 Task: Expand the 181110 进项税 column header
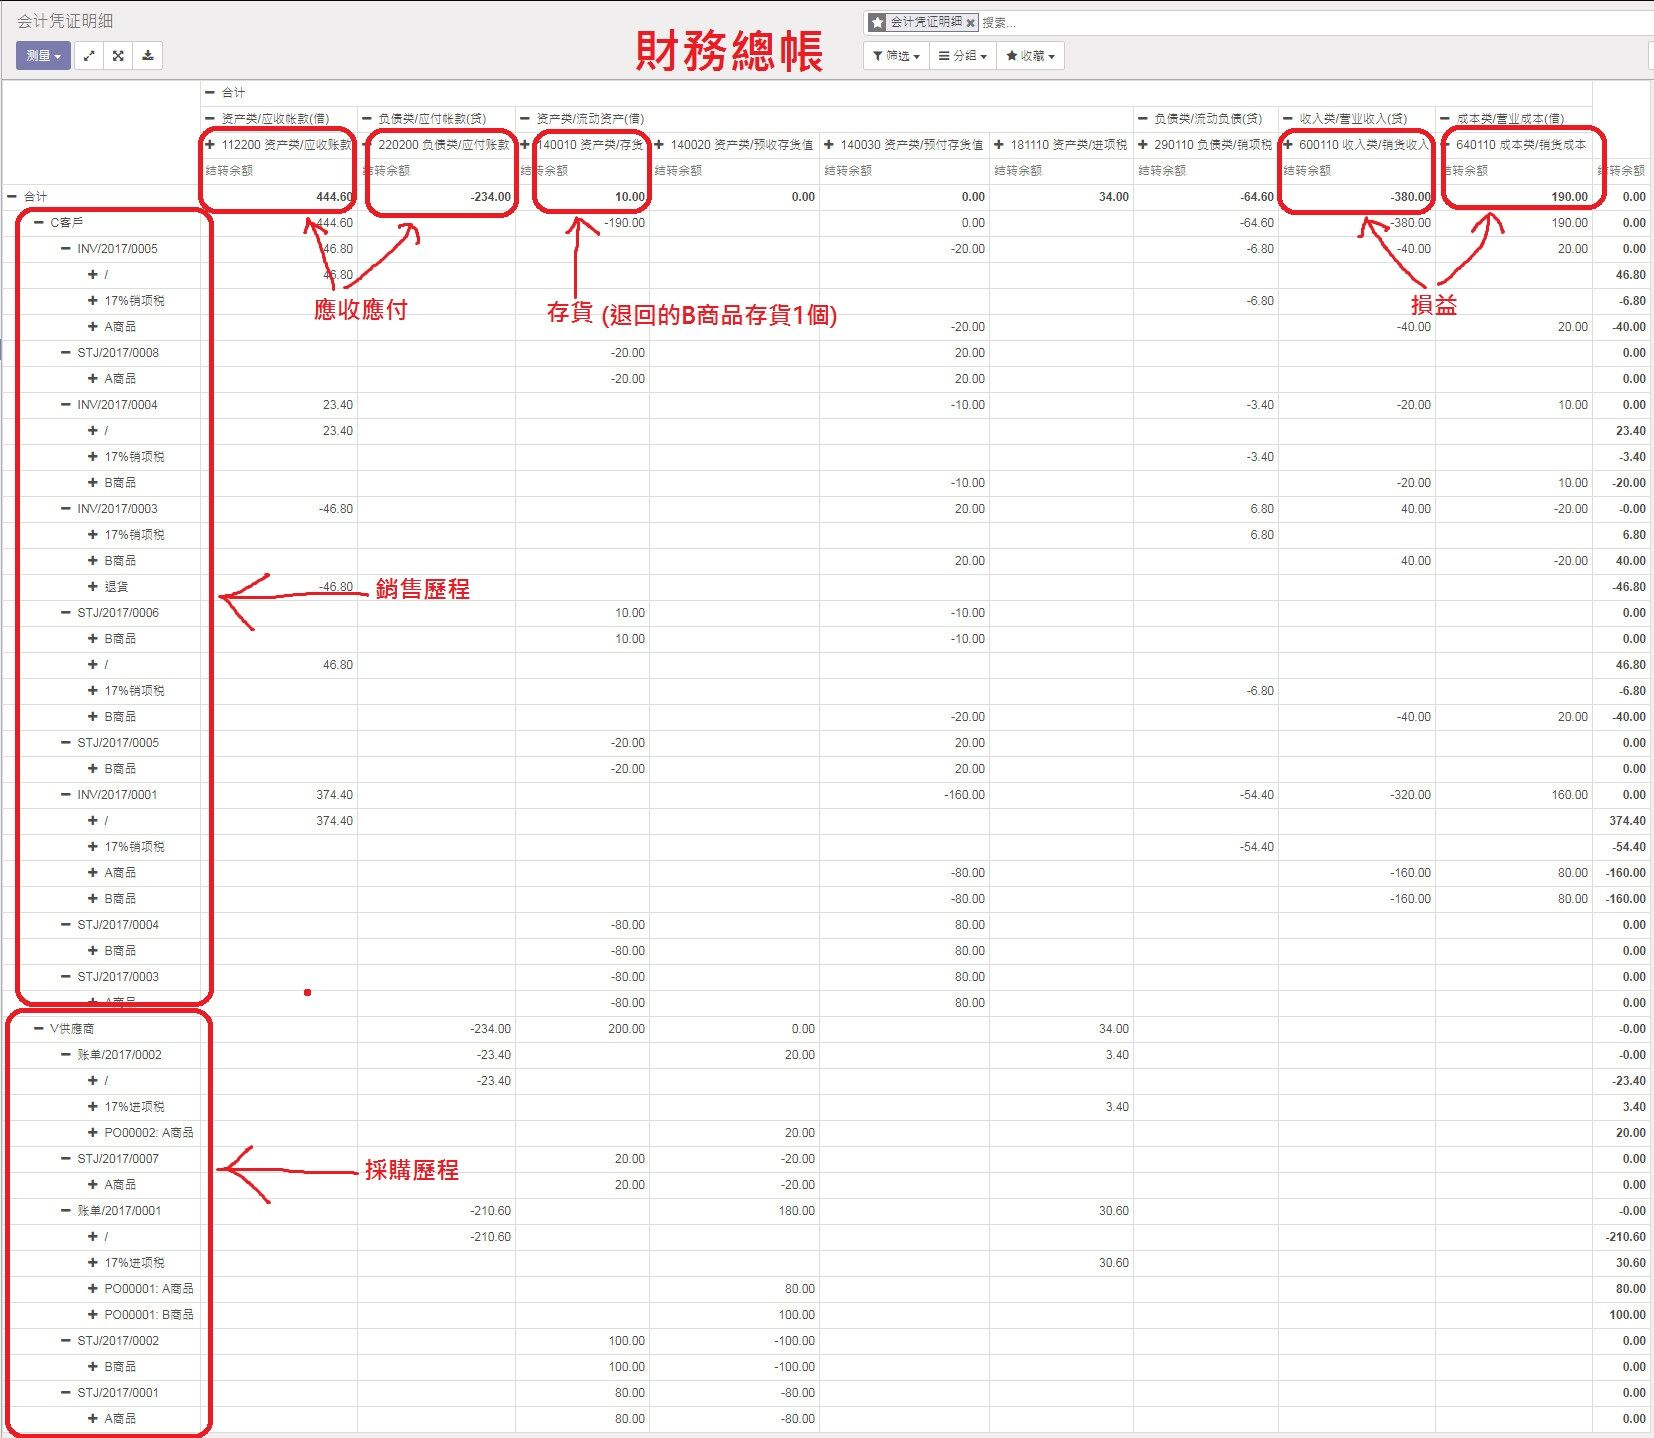pyautogui.click(x=1060, y=145)
